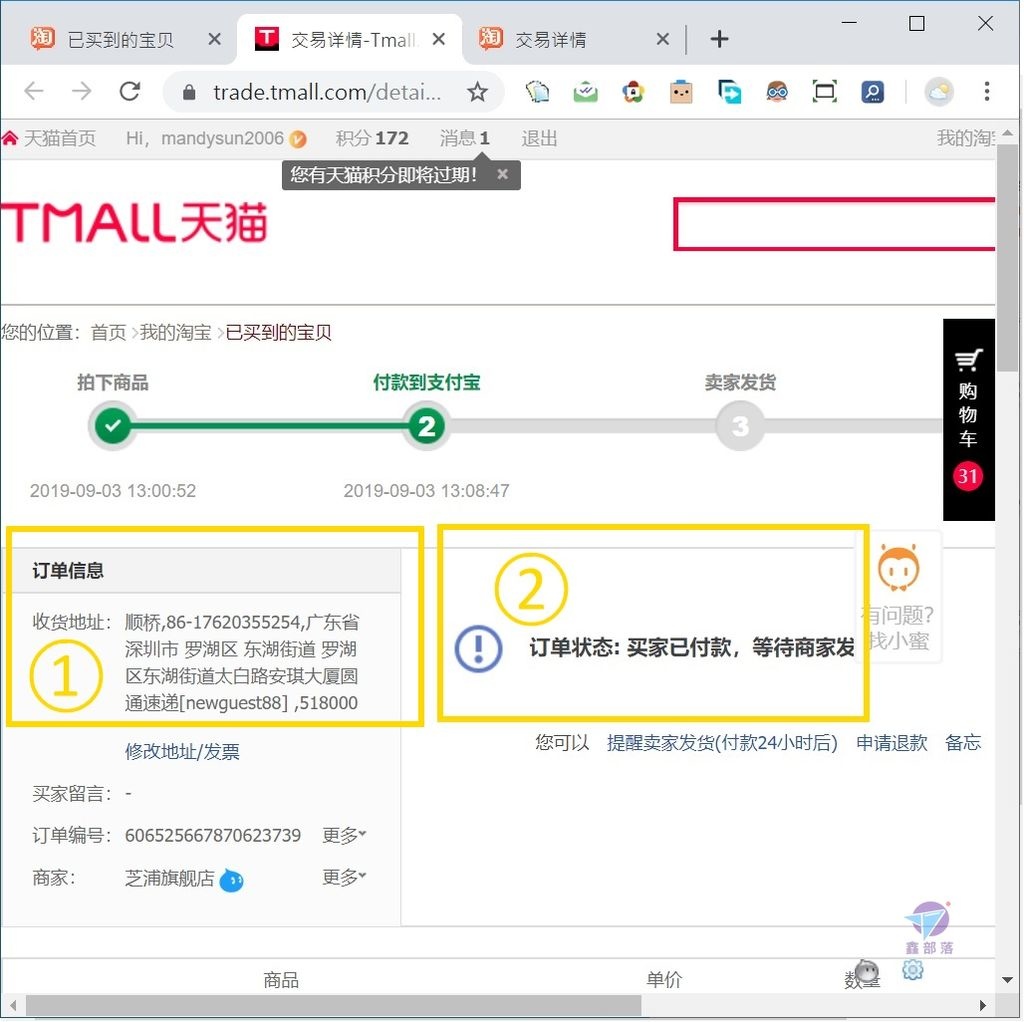
Task: Go forward in browser history
Action: pos(82,91)
